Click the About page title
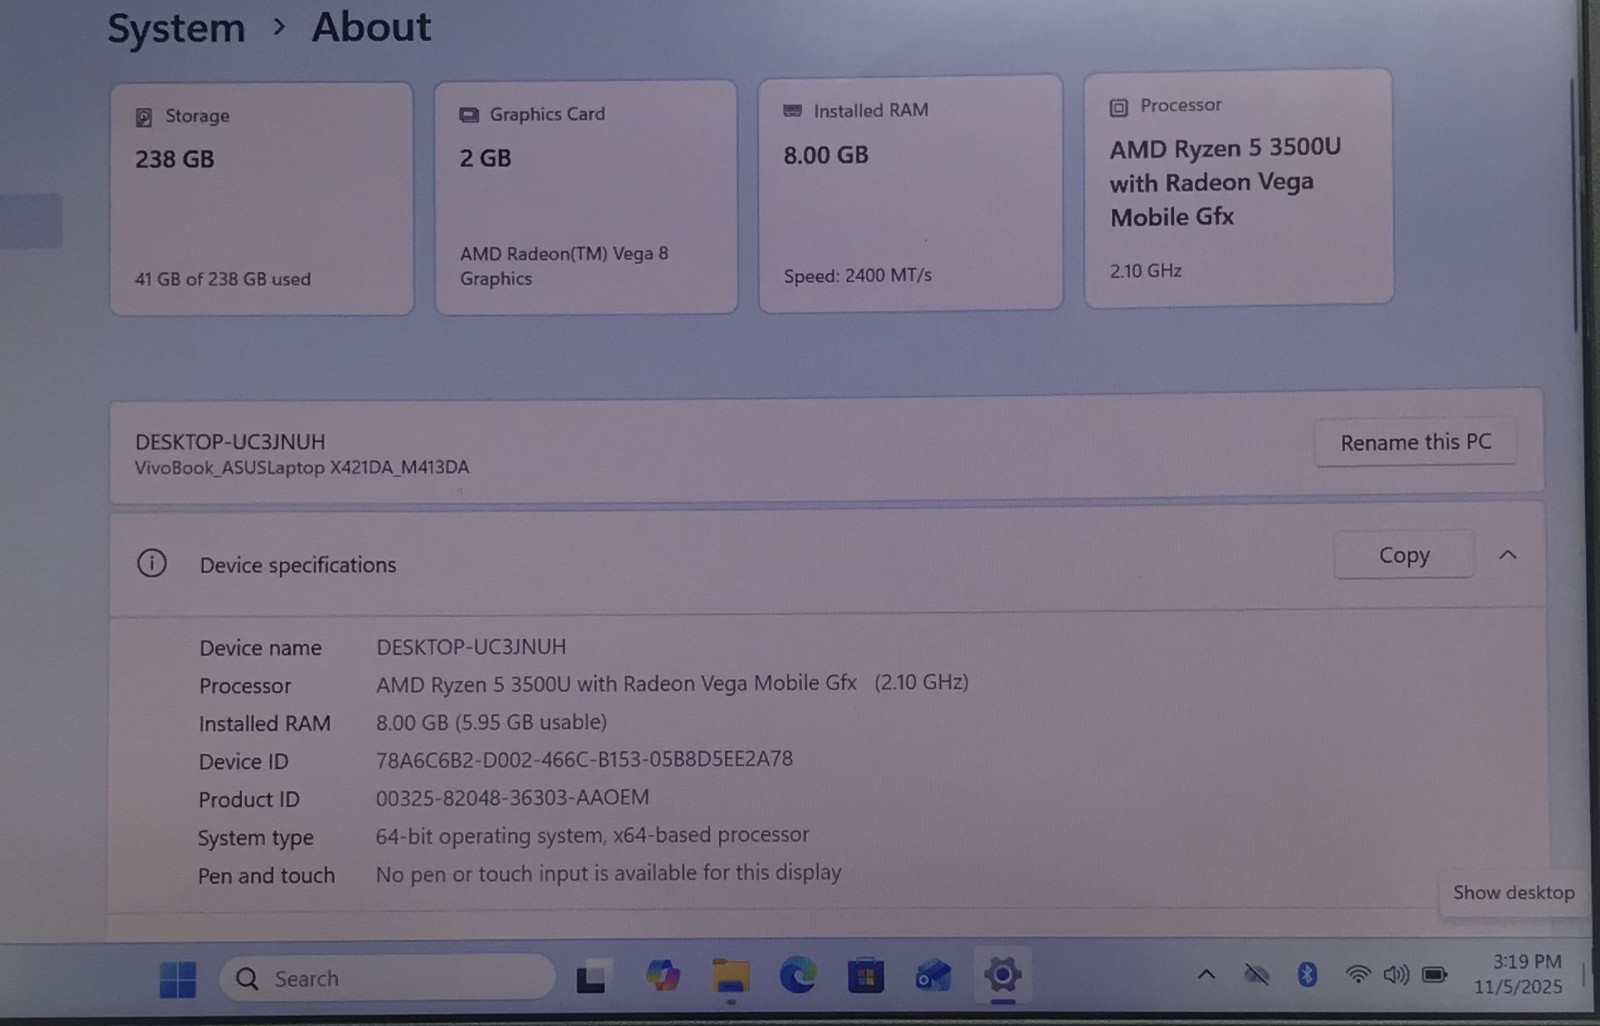The height and width of the screenshot is (1026, 1600). tap(371, 27)
